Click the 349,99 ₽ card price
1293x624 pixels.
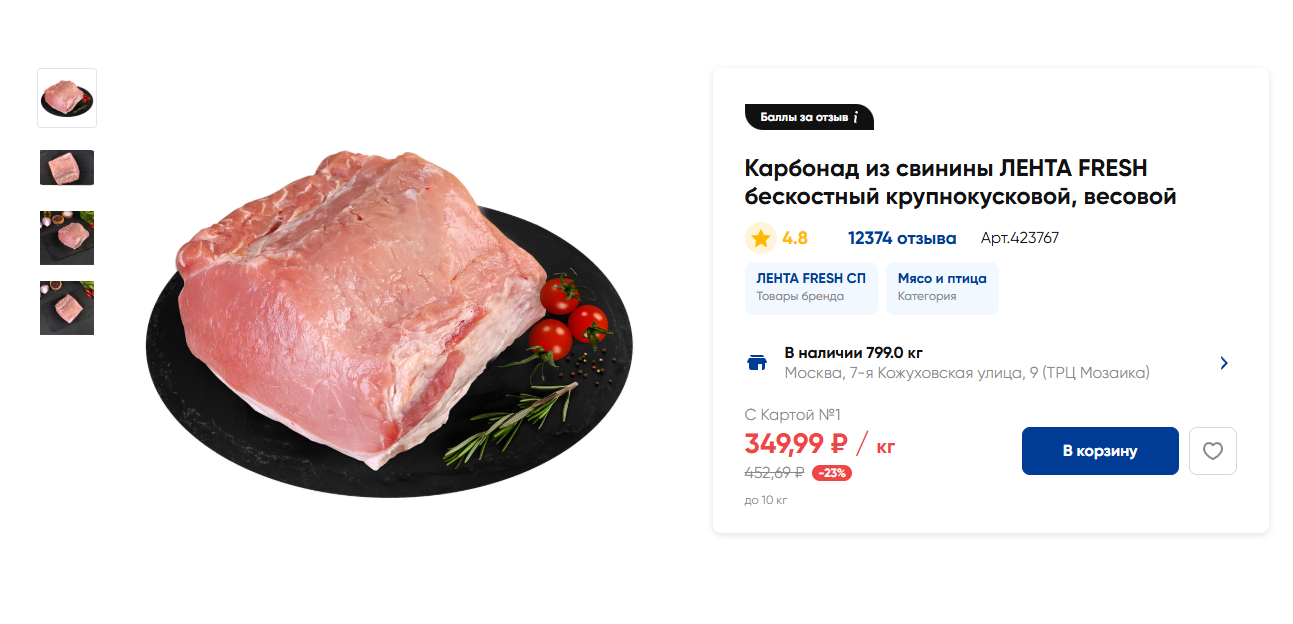(796, 443)
